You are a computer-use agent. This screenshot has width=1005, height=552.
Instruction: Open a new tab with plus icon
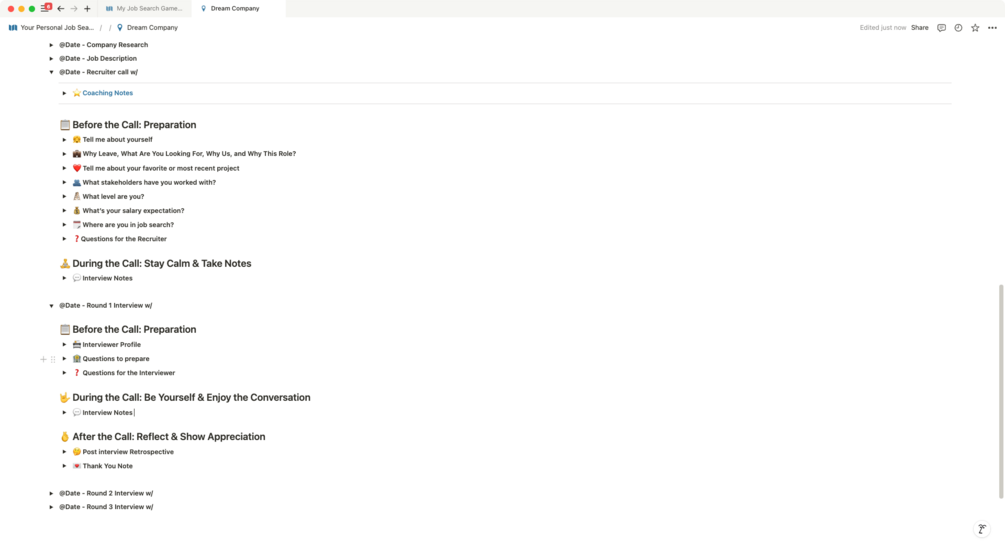[87, 9]
